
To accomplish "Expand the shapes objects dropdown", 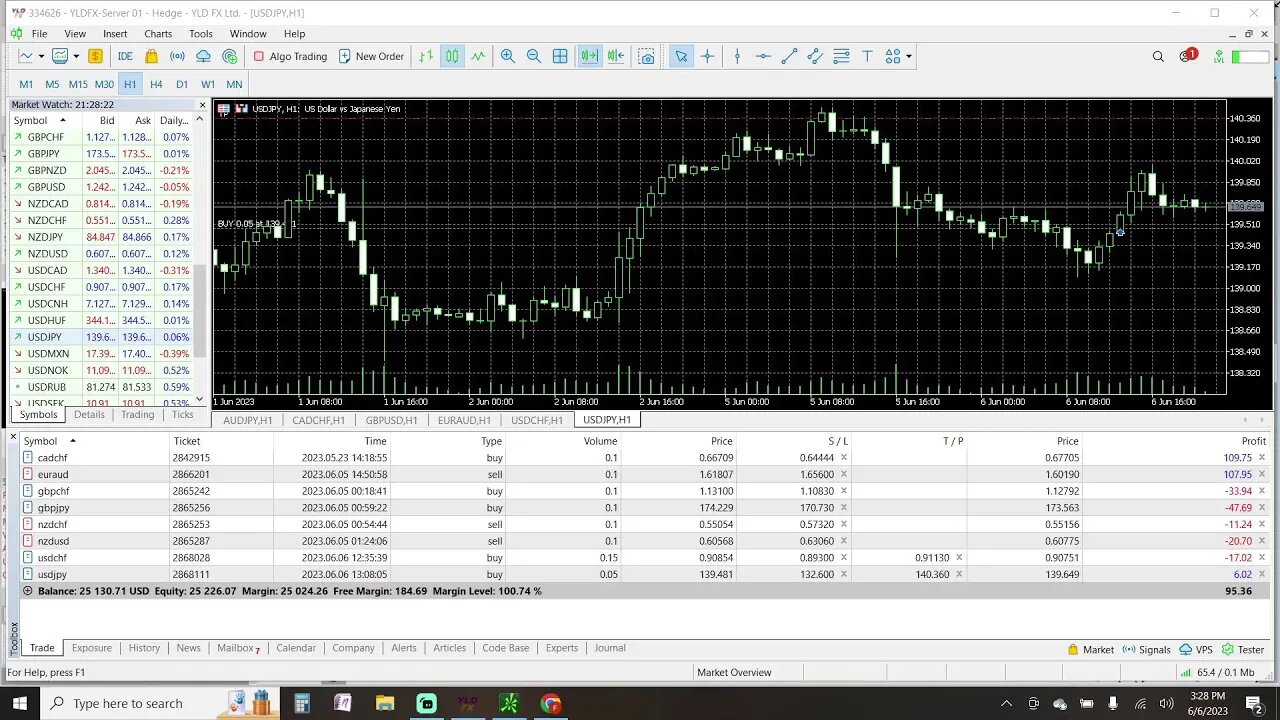I will point(908,56).
